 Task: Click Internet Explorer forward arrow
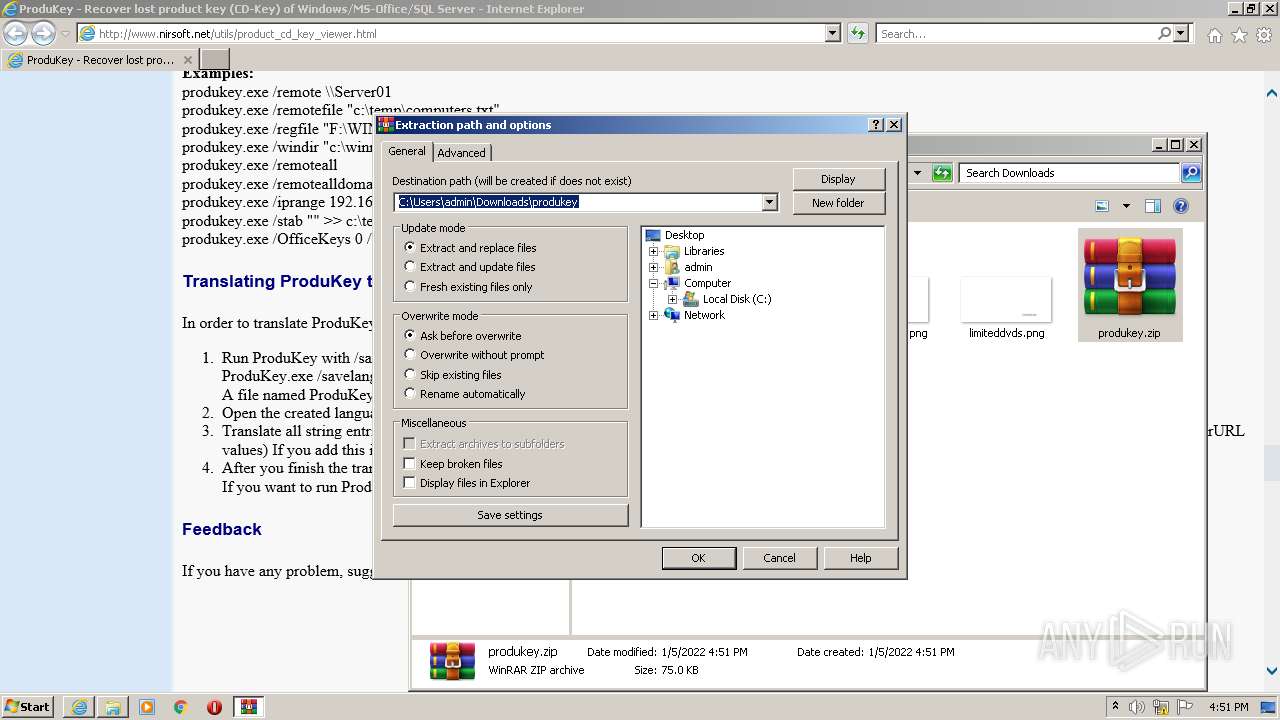[43, 33]
